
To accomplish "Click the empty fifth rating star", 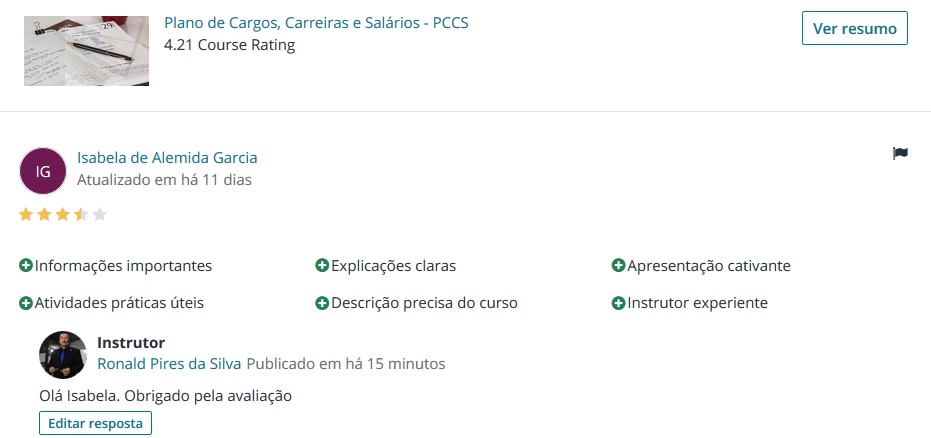I will (100, 214).
